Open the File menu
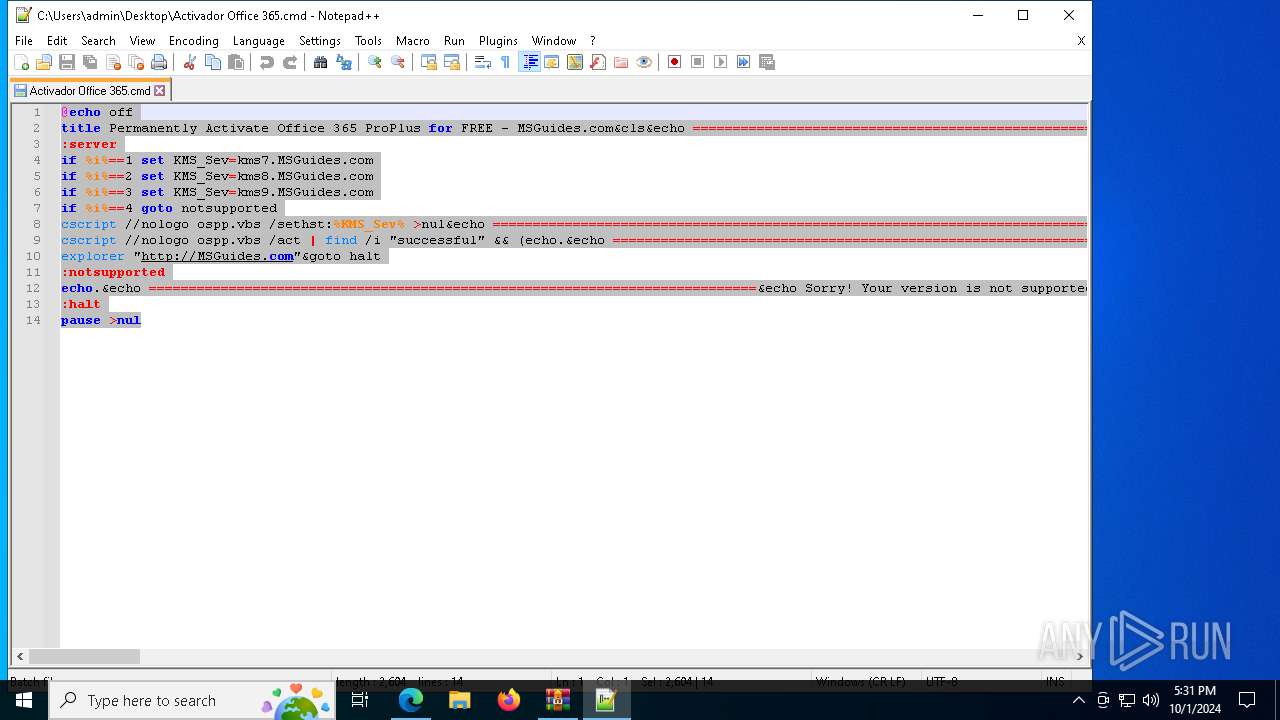 24,41
